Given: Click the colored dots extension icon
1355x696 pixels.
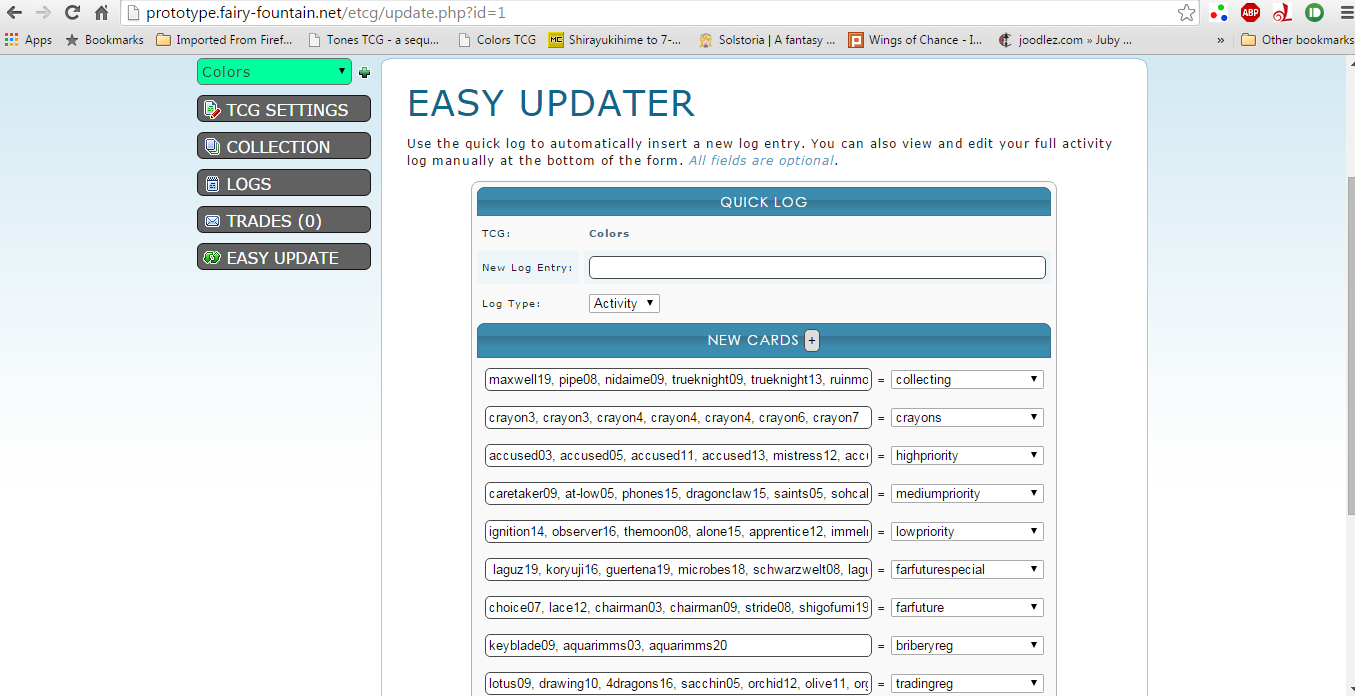Looking at the screenshot, I should coord(1218,13).
